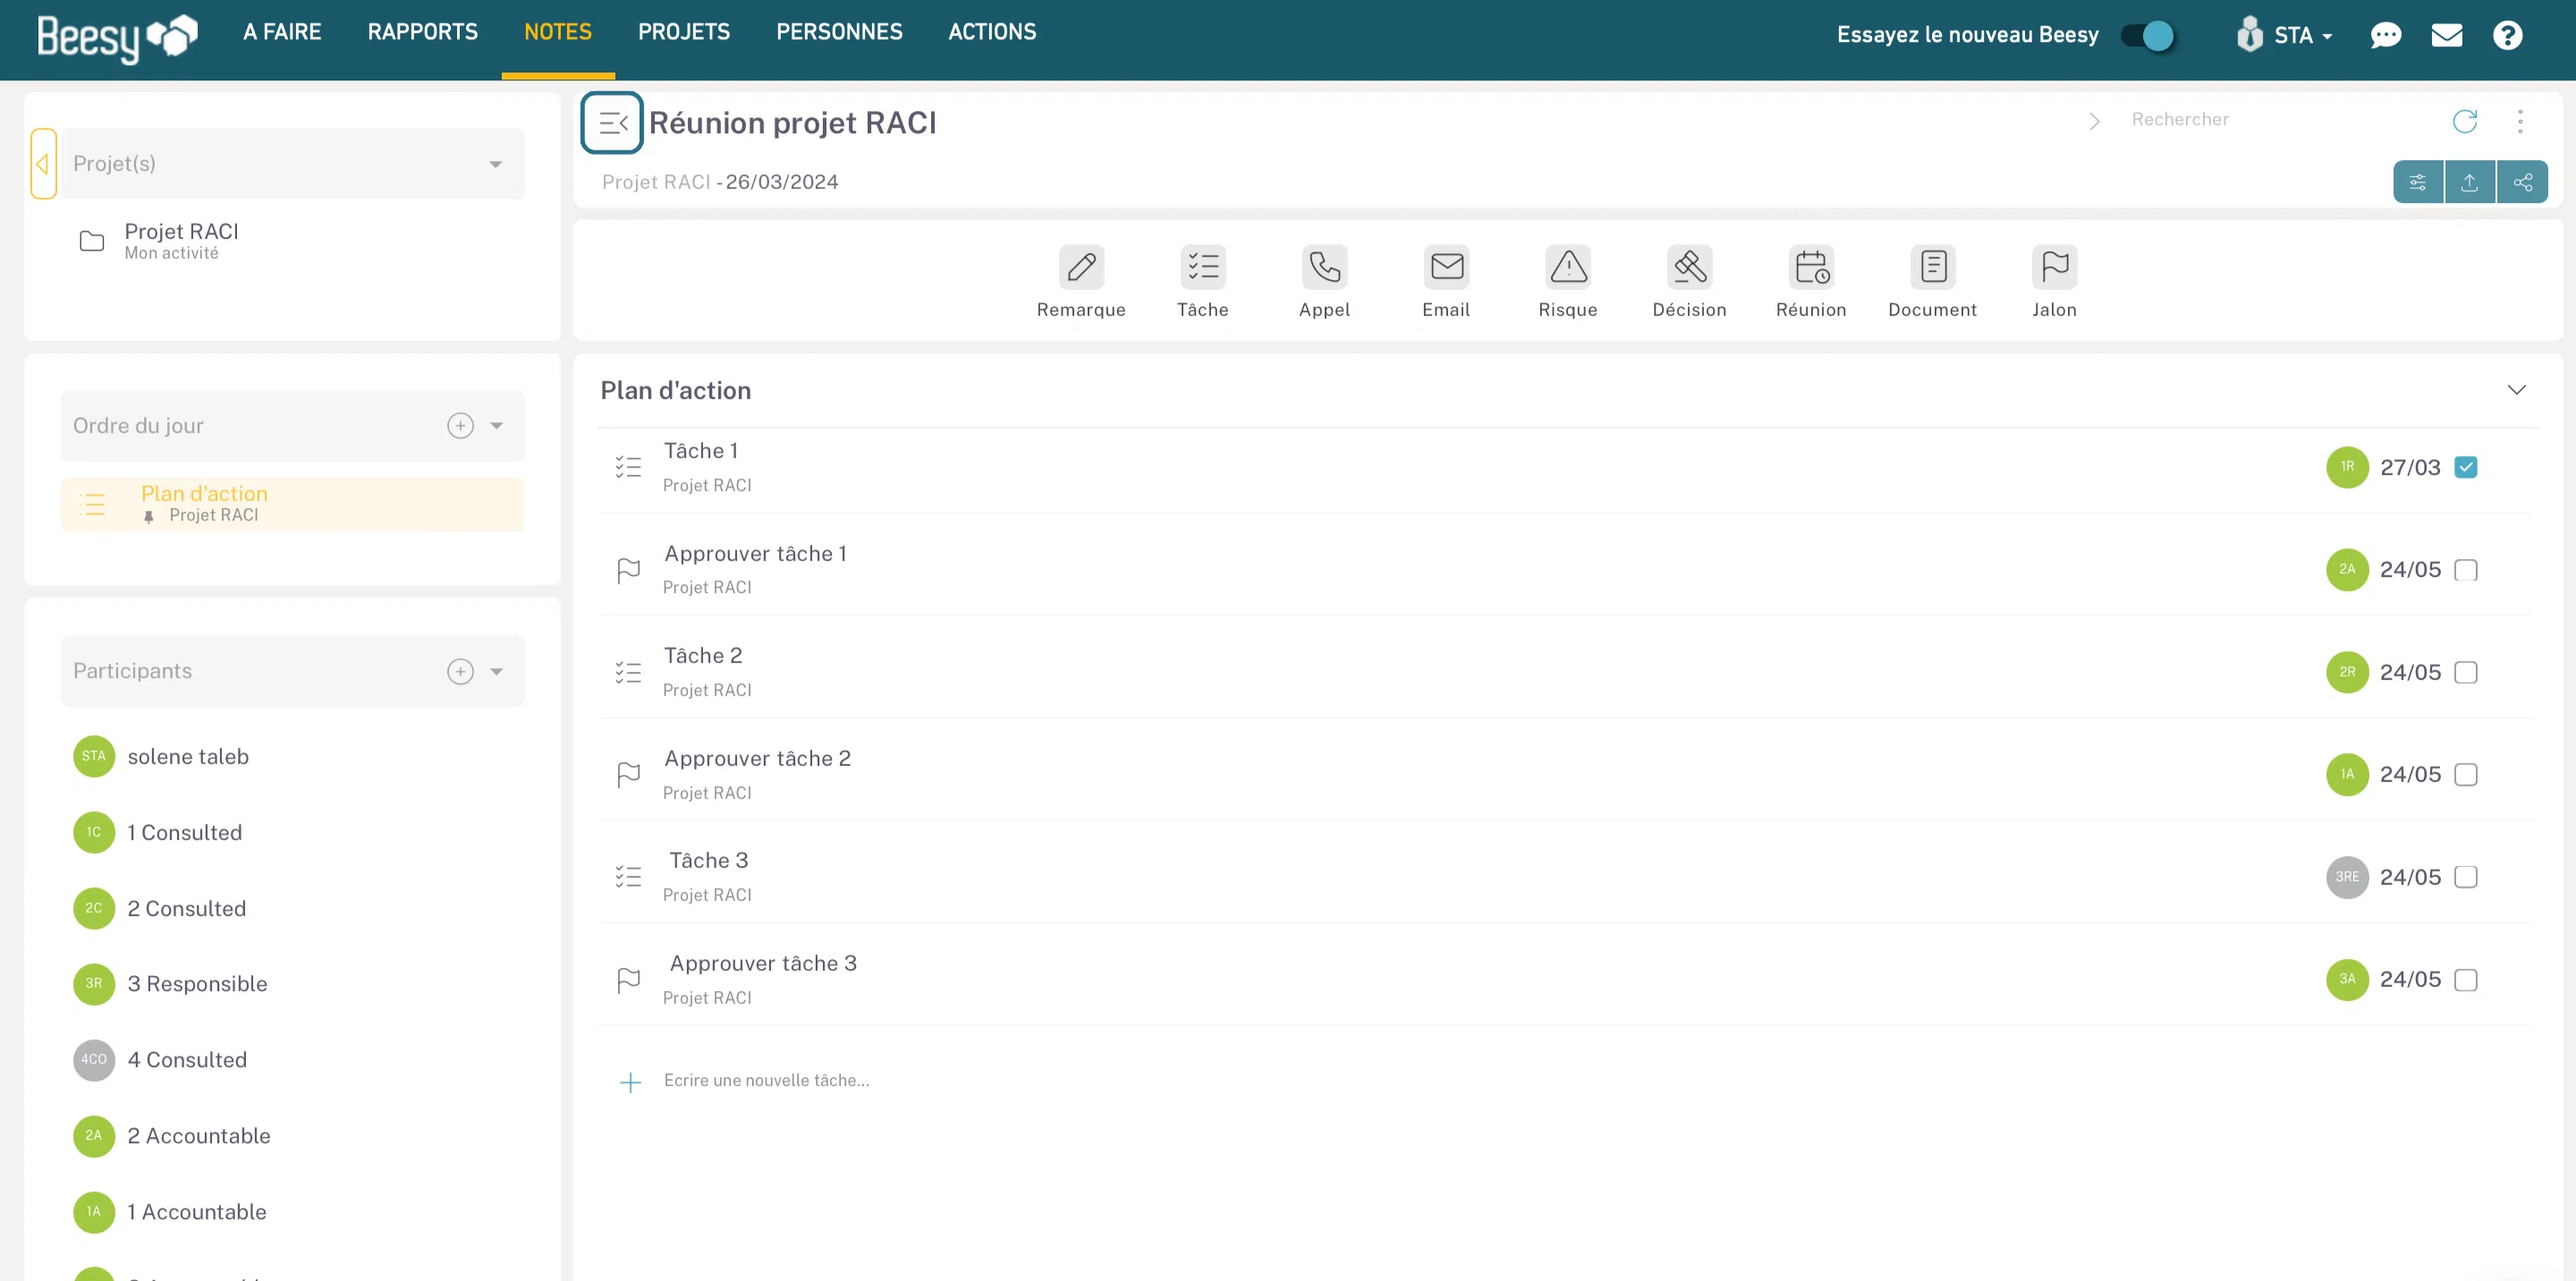Viewport: 2576px width, 1281px height.
Task: Expand the Participants dropdown arrow
Action: 497,671
